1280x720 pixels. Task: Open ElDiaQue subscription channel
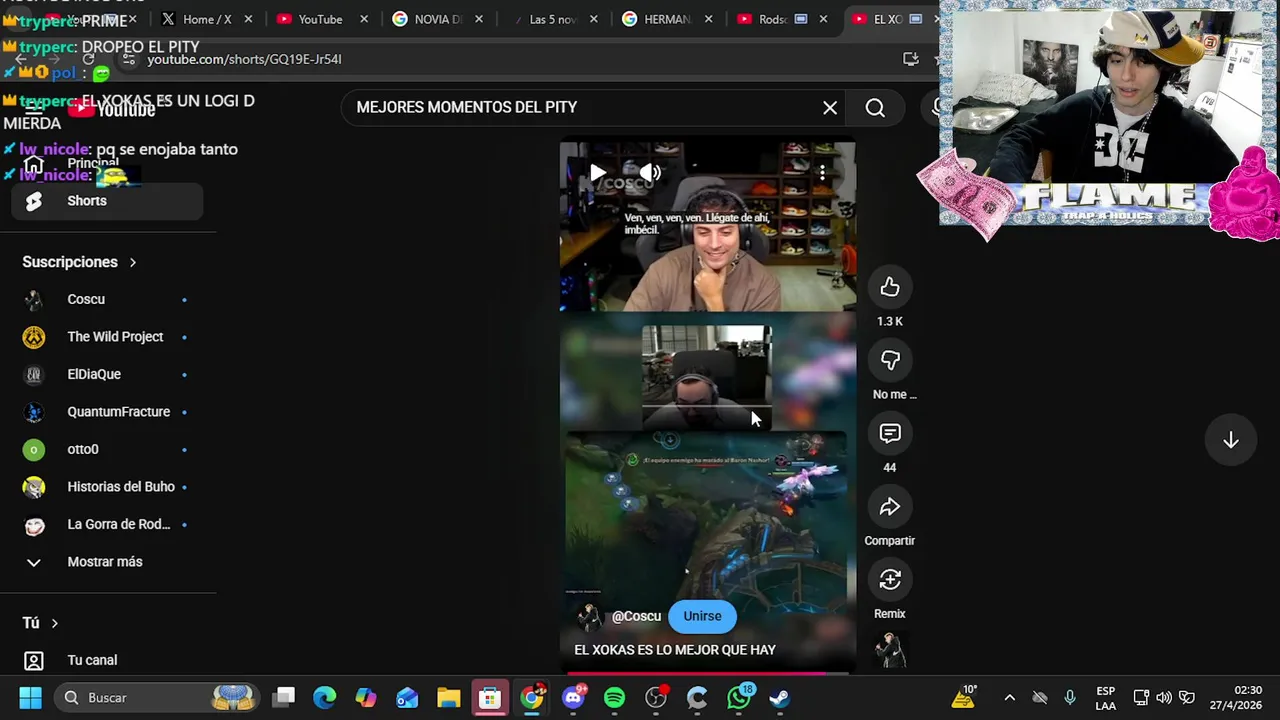(x=107, y=374)
